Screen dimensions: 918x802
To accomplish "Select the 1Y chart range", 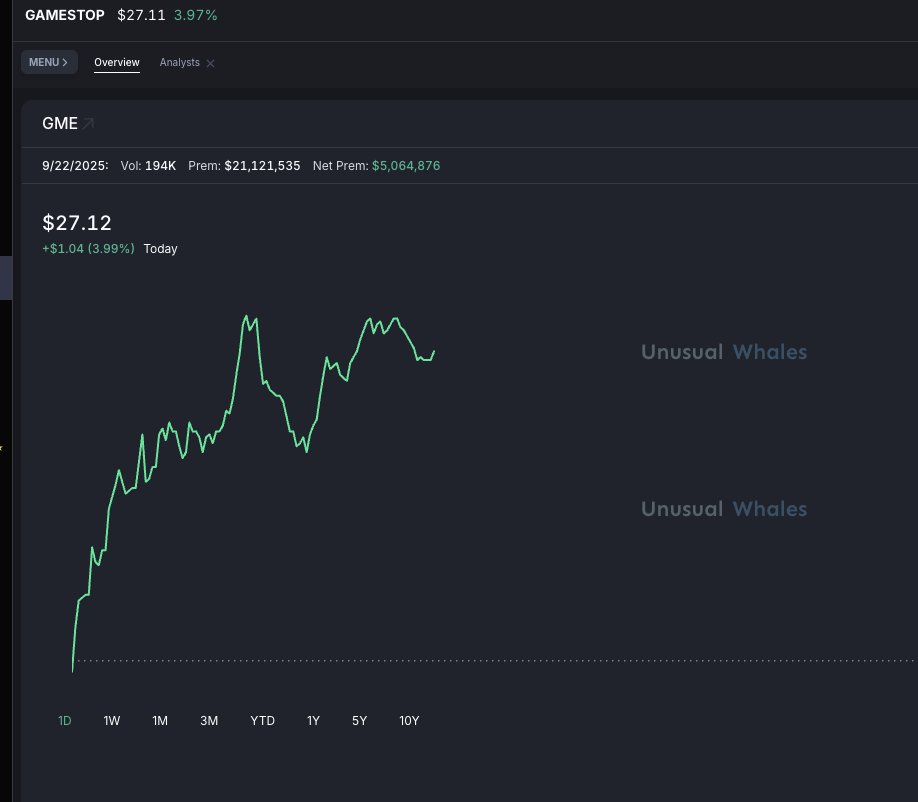I will click(x=313, y=720).
